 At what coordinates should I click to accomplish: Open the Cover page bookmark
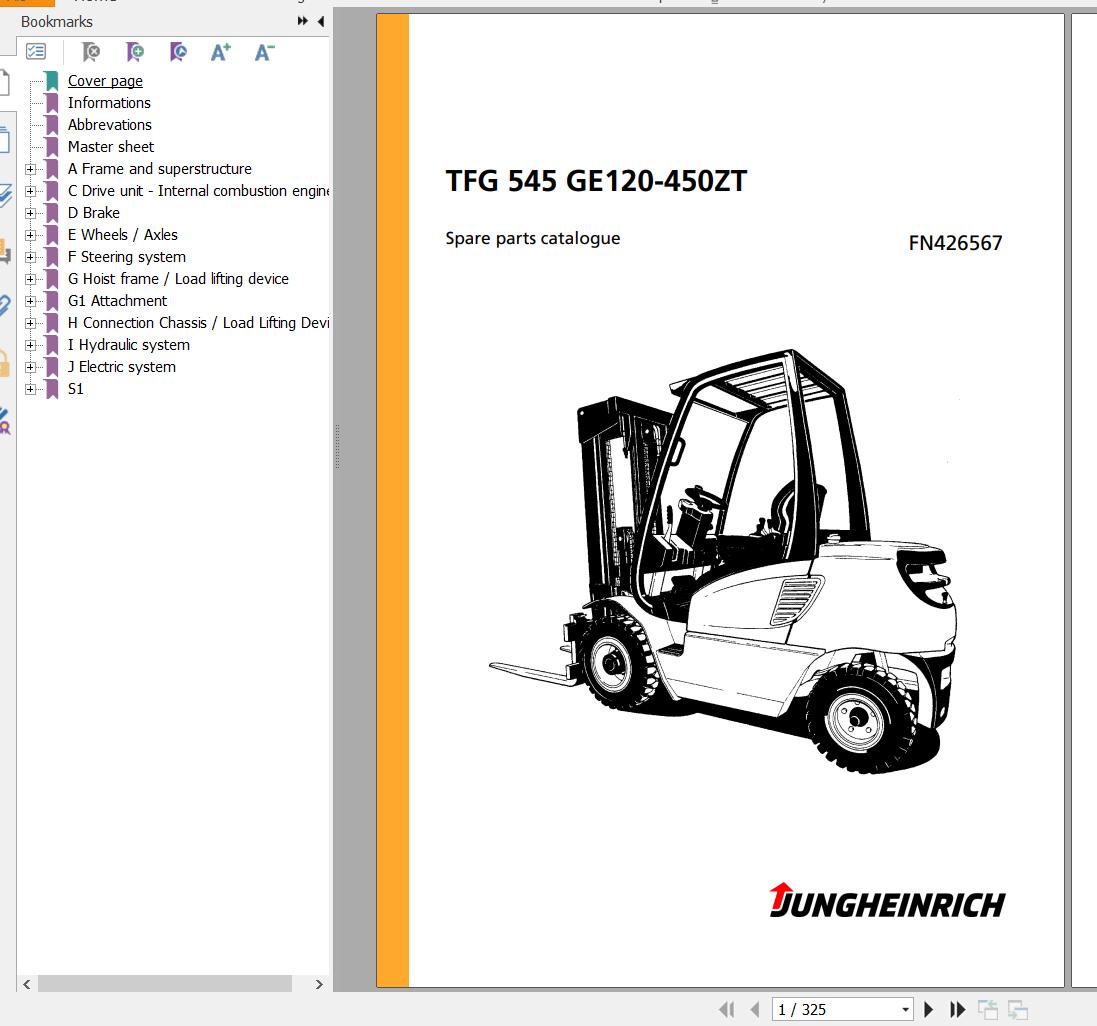click(x=105, y=81)
